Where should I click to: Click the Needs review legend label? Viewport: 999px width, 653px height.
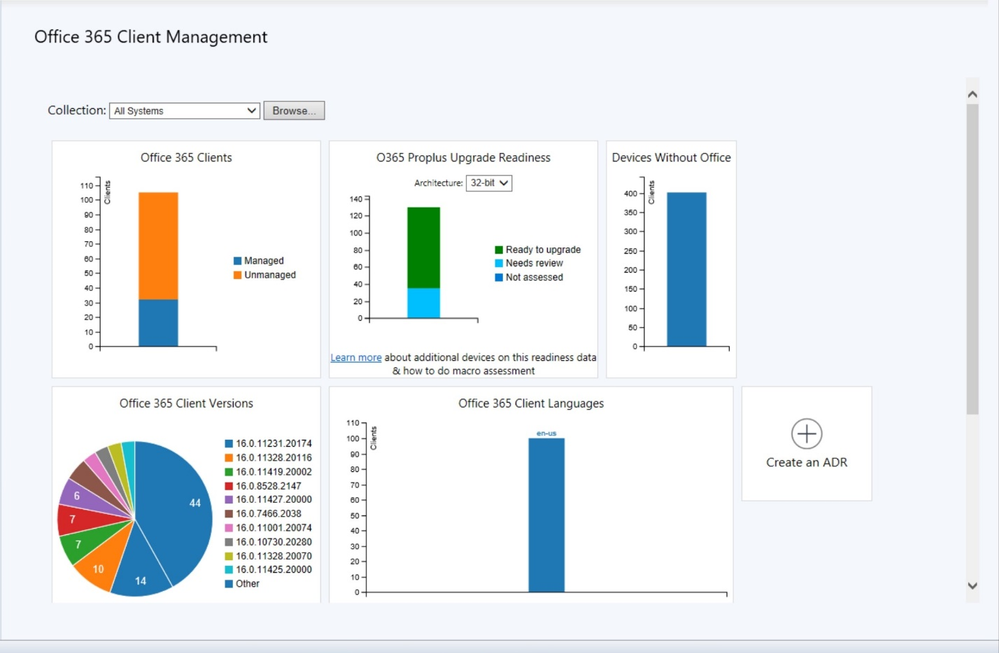(535, 263)
